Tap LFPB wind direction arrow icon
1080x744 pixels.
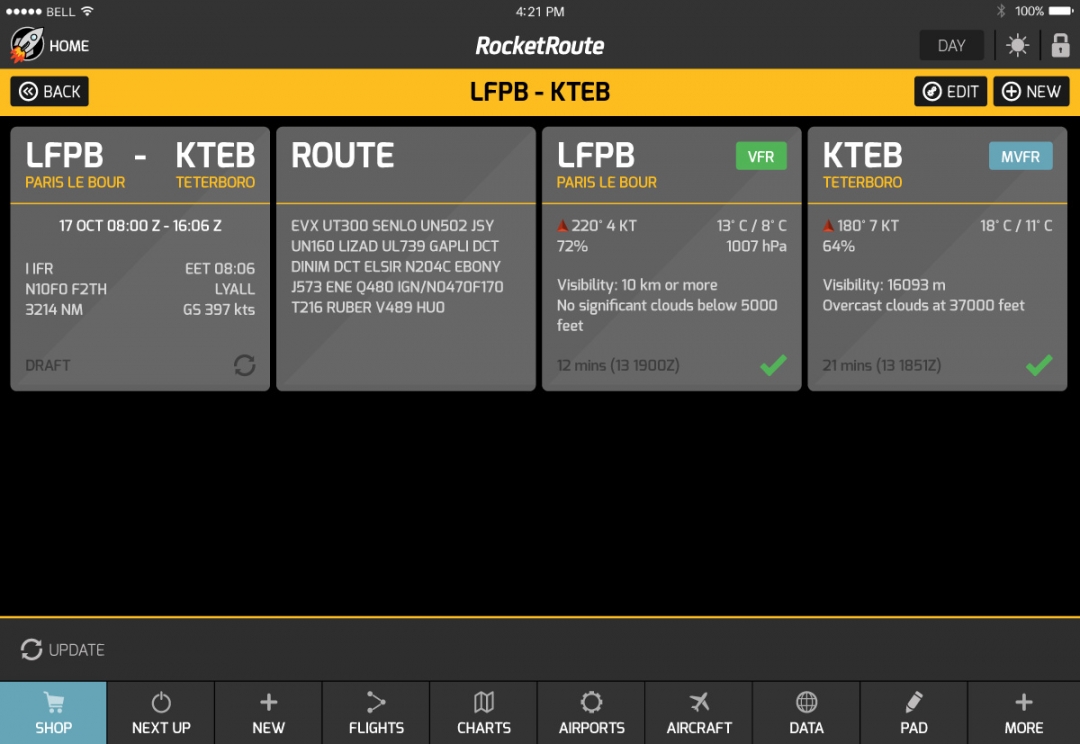(x=562, y=225)
